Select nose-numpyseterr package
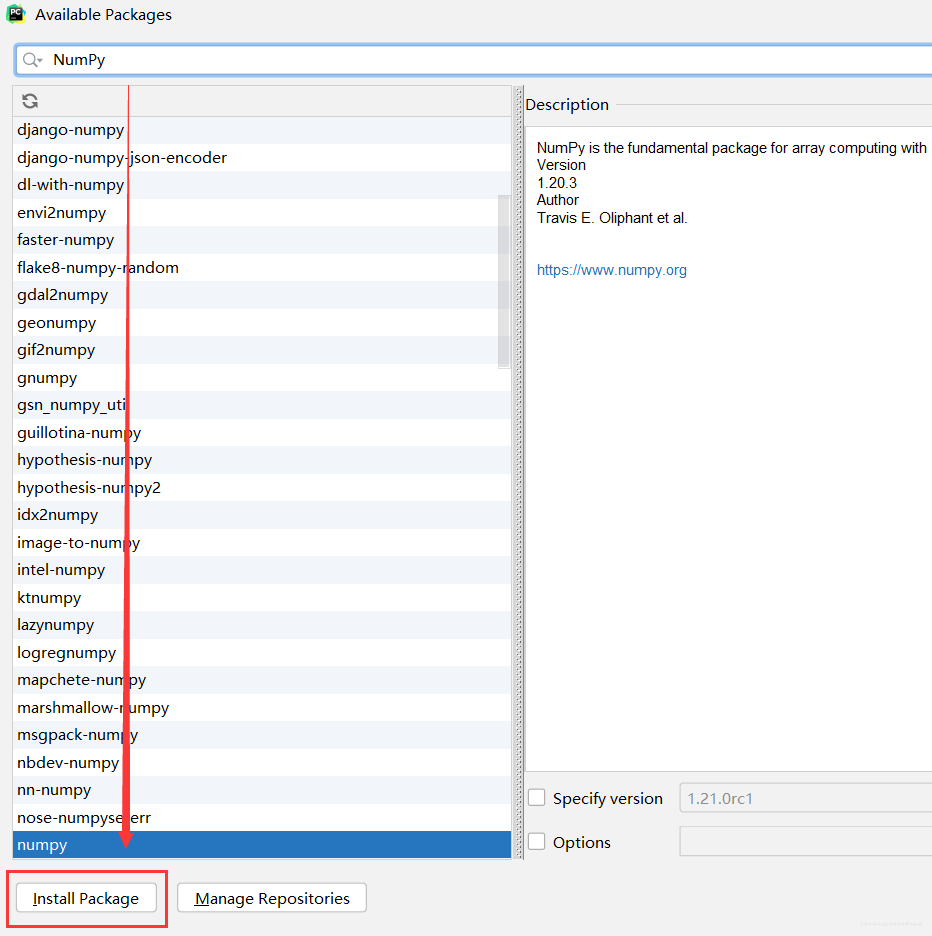 coord(262,817)
